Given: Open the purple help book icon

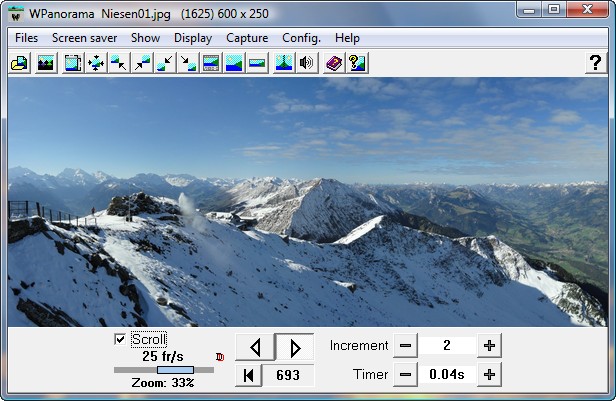Looking at the screenshot, I should point(334,63).
